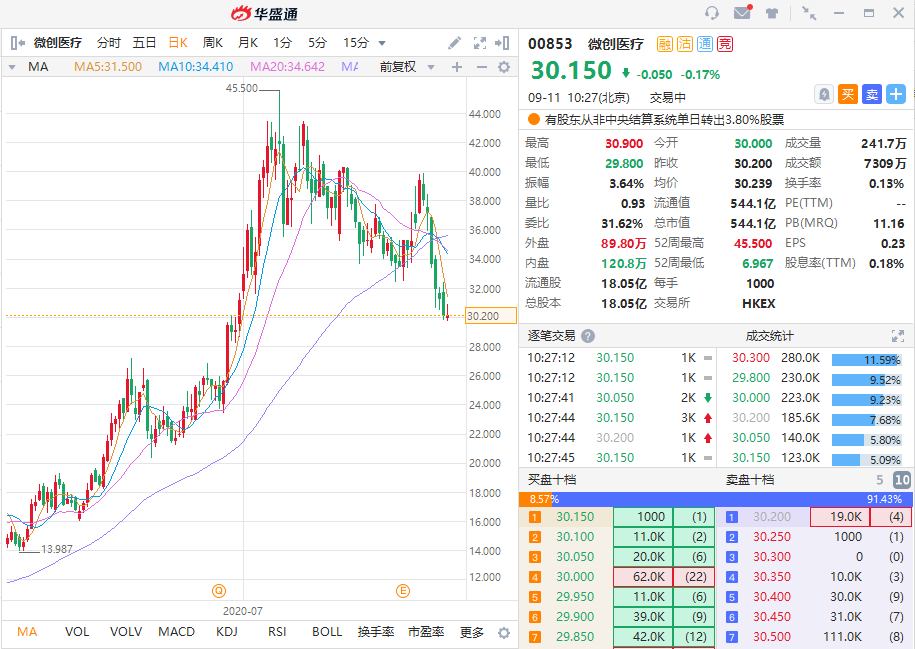Click the 11.59% volume distribution bar

866,360
